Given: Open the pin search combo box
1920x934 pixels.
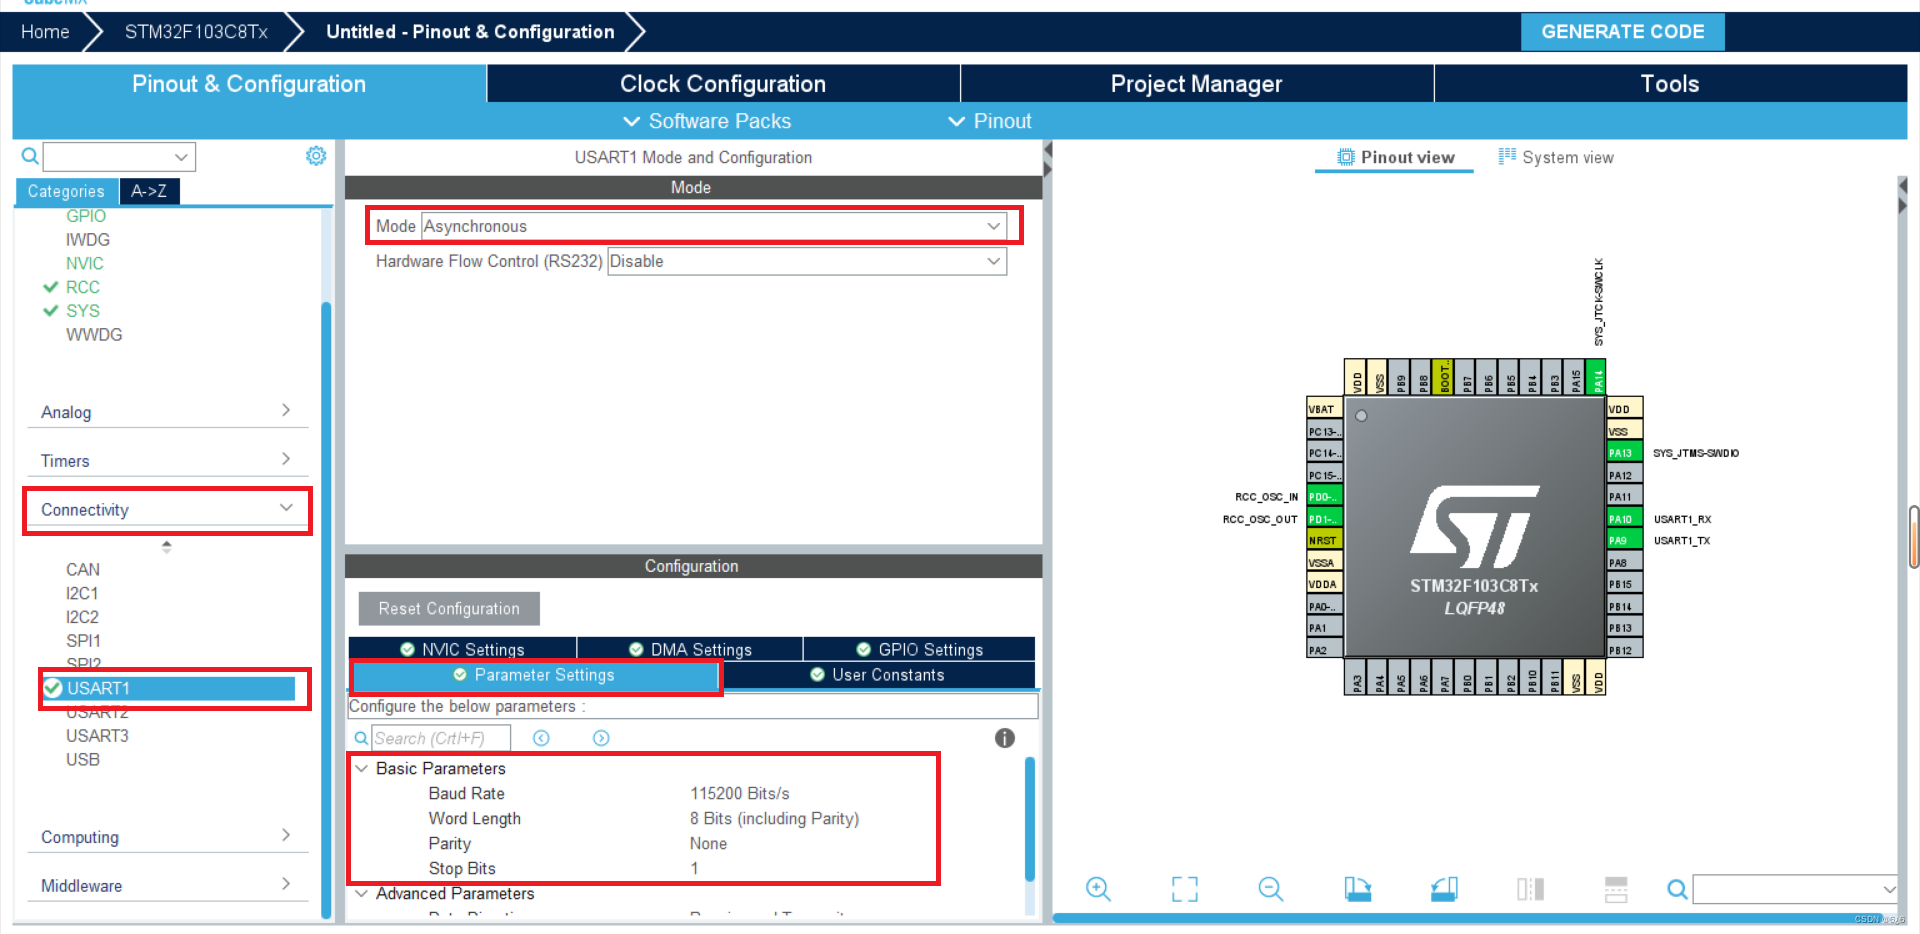Looking at the screenshot, I should pos(1794,888).
